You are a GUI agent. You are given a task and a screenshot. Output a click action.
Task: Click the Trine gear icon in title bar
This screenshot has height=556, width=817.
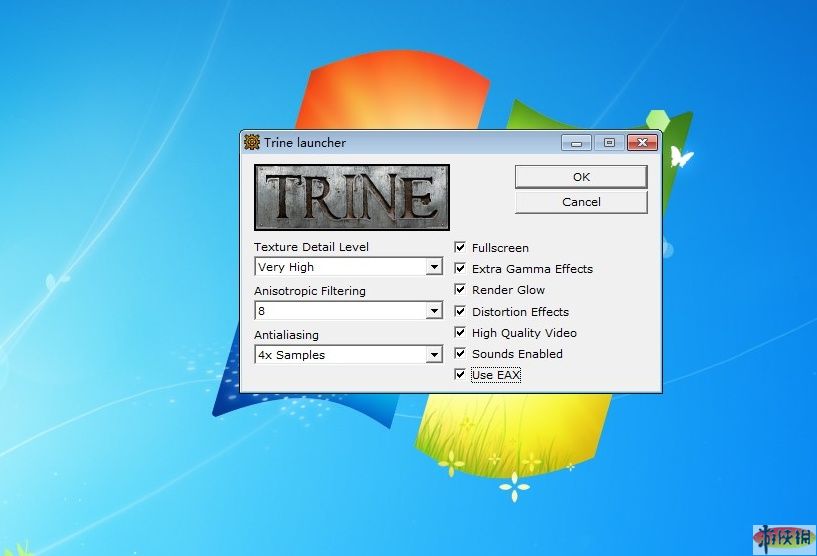[252, 142]
